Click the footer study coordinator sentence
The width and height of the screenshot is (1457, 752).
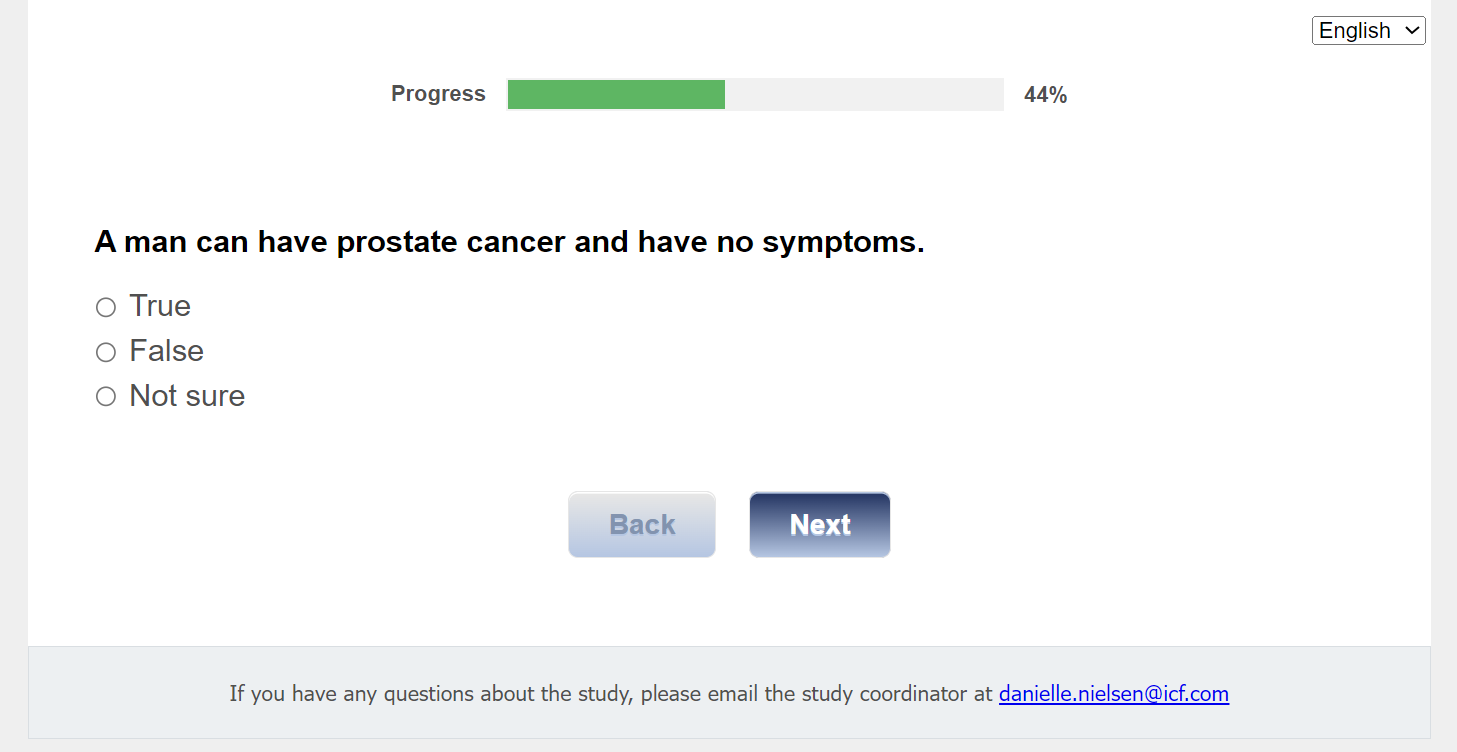coord(610,693)
